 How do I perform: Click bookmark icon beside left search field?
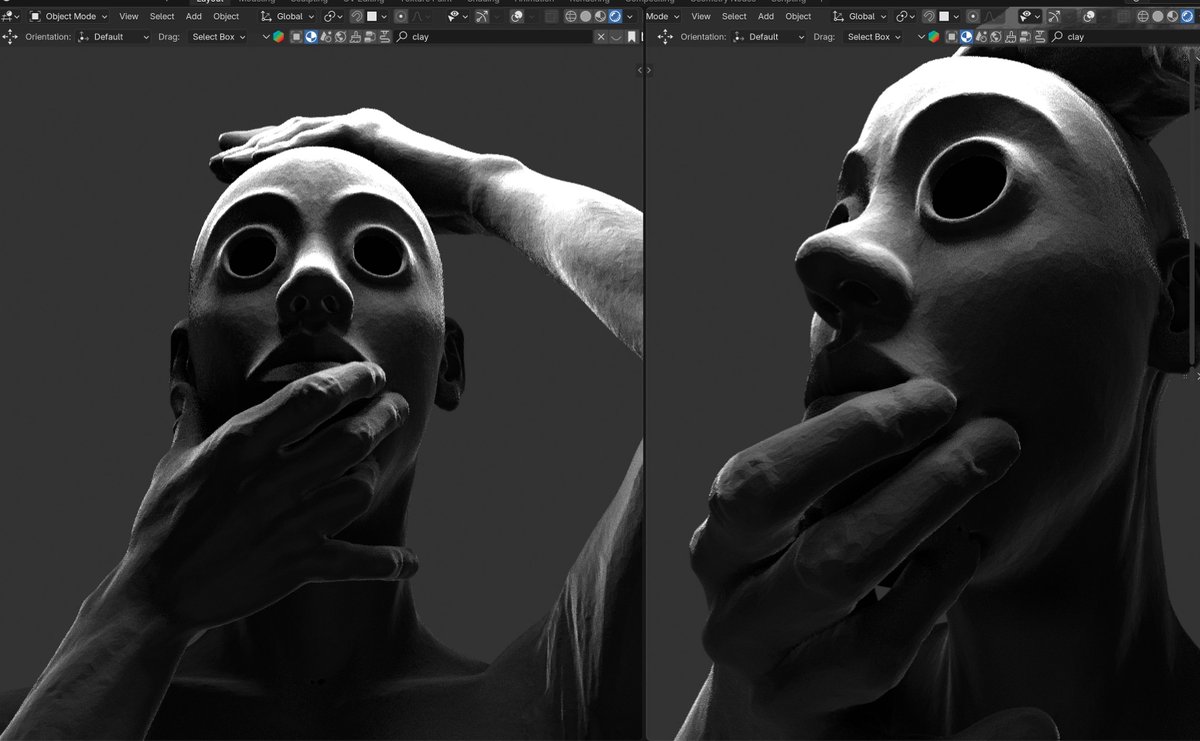tap(631, 37)
